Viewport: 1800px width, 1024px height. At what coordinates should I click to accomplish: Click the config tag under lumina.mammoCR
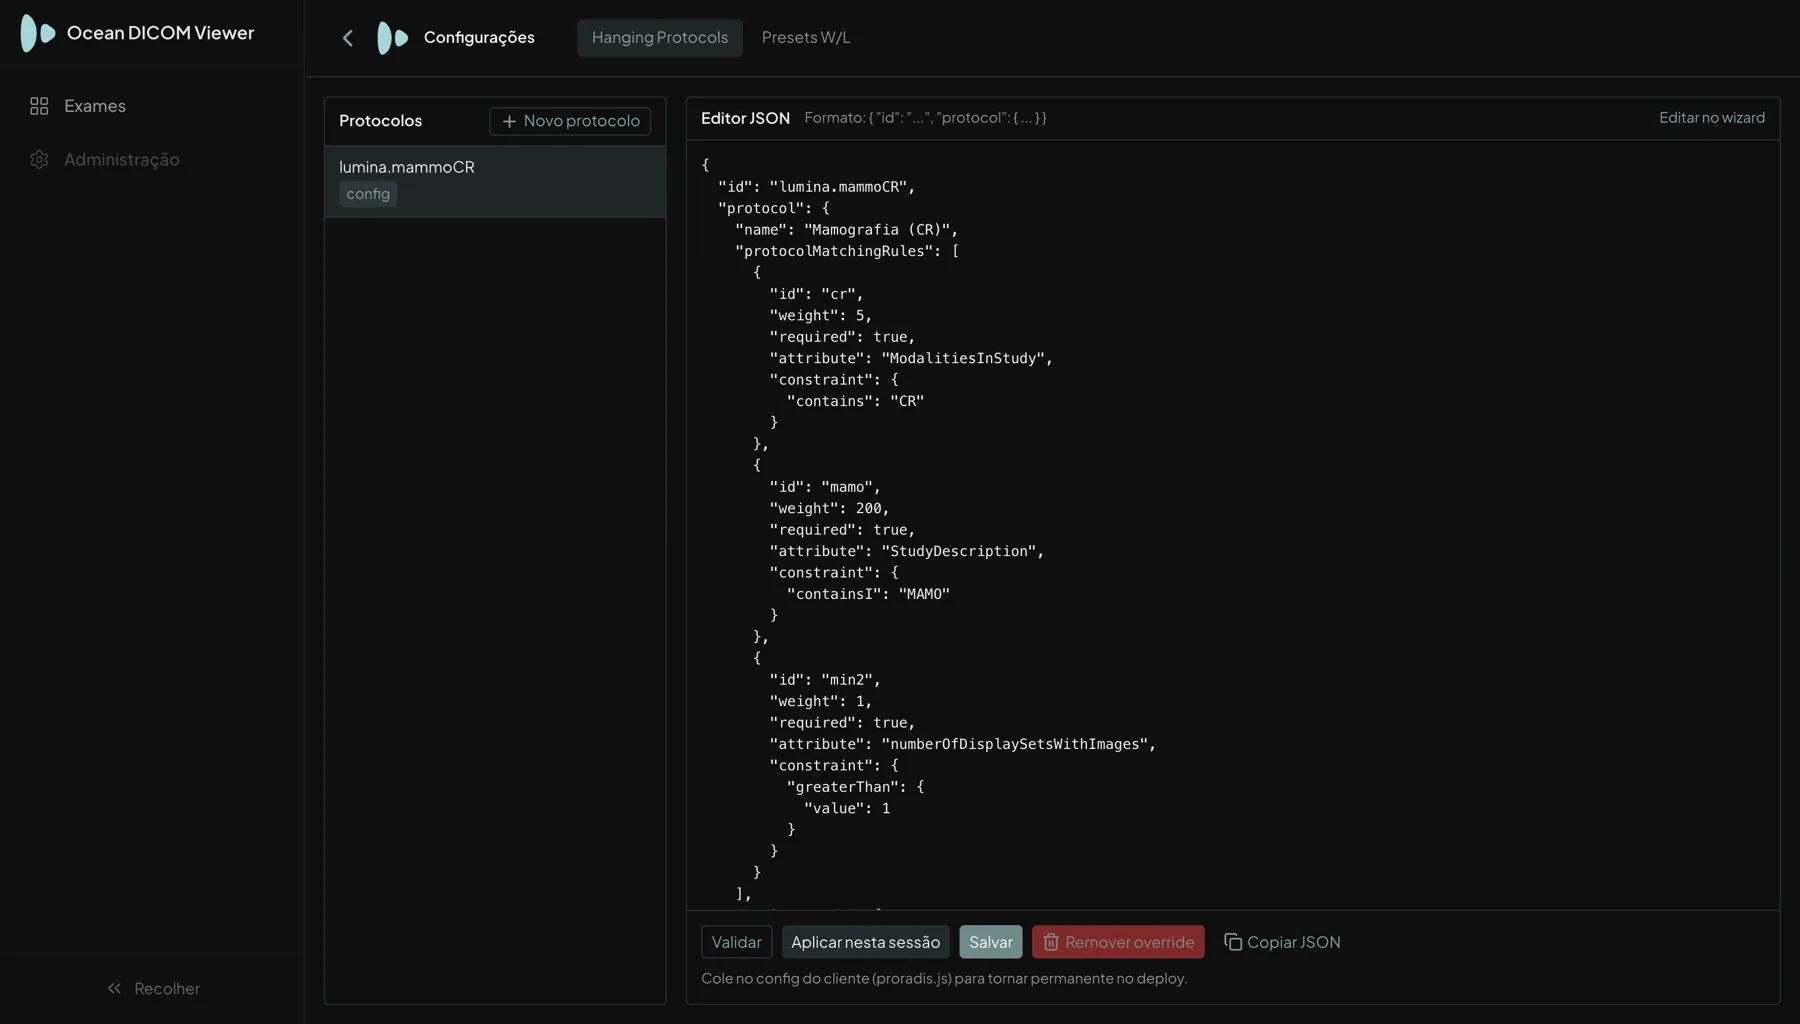point(368,194)
